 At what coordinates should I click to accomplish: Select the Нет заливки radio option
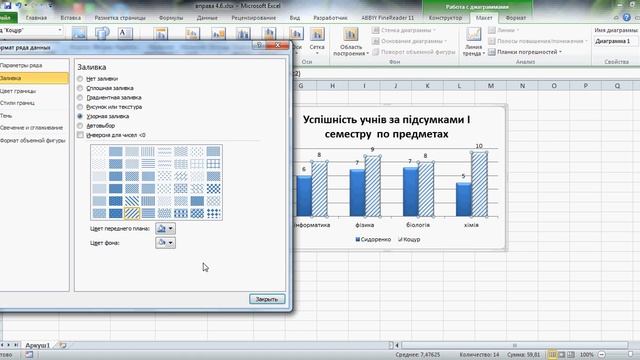coord(80,79)
